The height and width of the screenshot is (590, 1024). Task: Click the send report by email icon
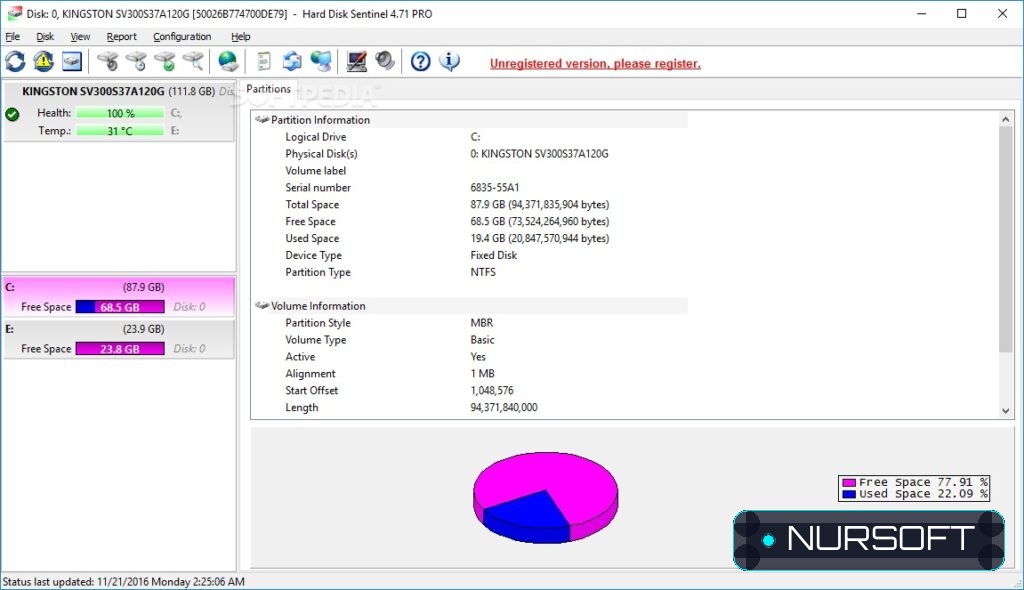point(292,62)
